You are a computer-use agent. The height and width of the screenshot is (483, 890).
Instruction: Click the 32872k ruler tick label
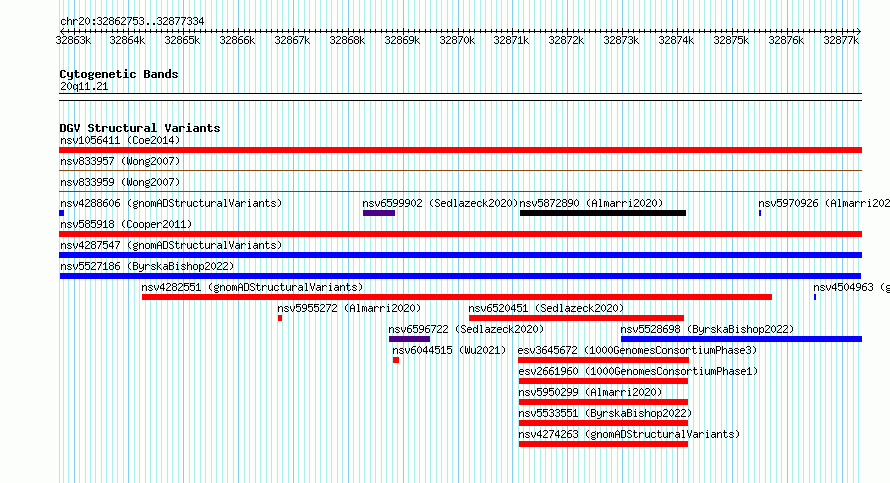pos(566,40)
